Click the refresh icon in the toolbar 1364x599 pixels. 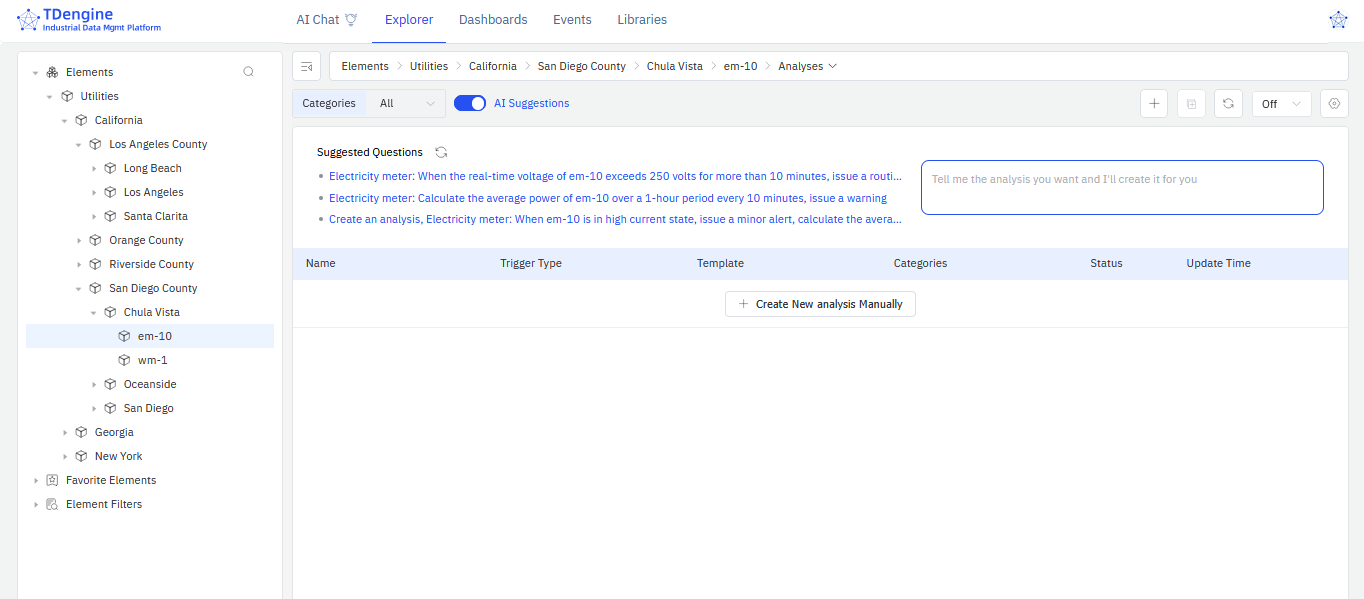pos(1228,104)
